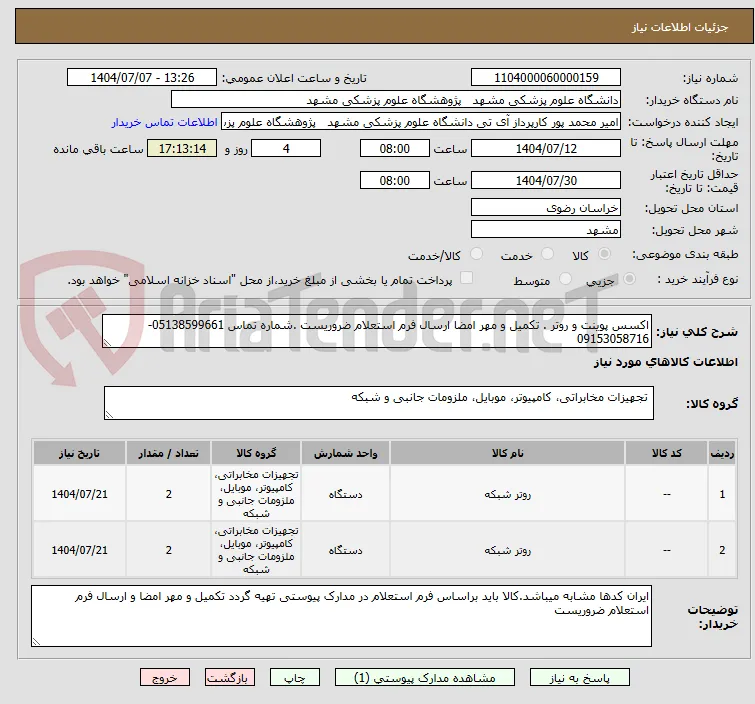Image resolution: width=755 pixels, height=704 pixels.
Task: Click دستگاه unit in row 1
Action: click(x=345, y=494)
